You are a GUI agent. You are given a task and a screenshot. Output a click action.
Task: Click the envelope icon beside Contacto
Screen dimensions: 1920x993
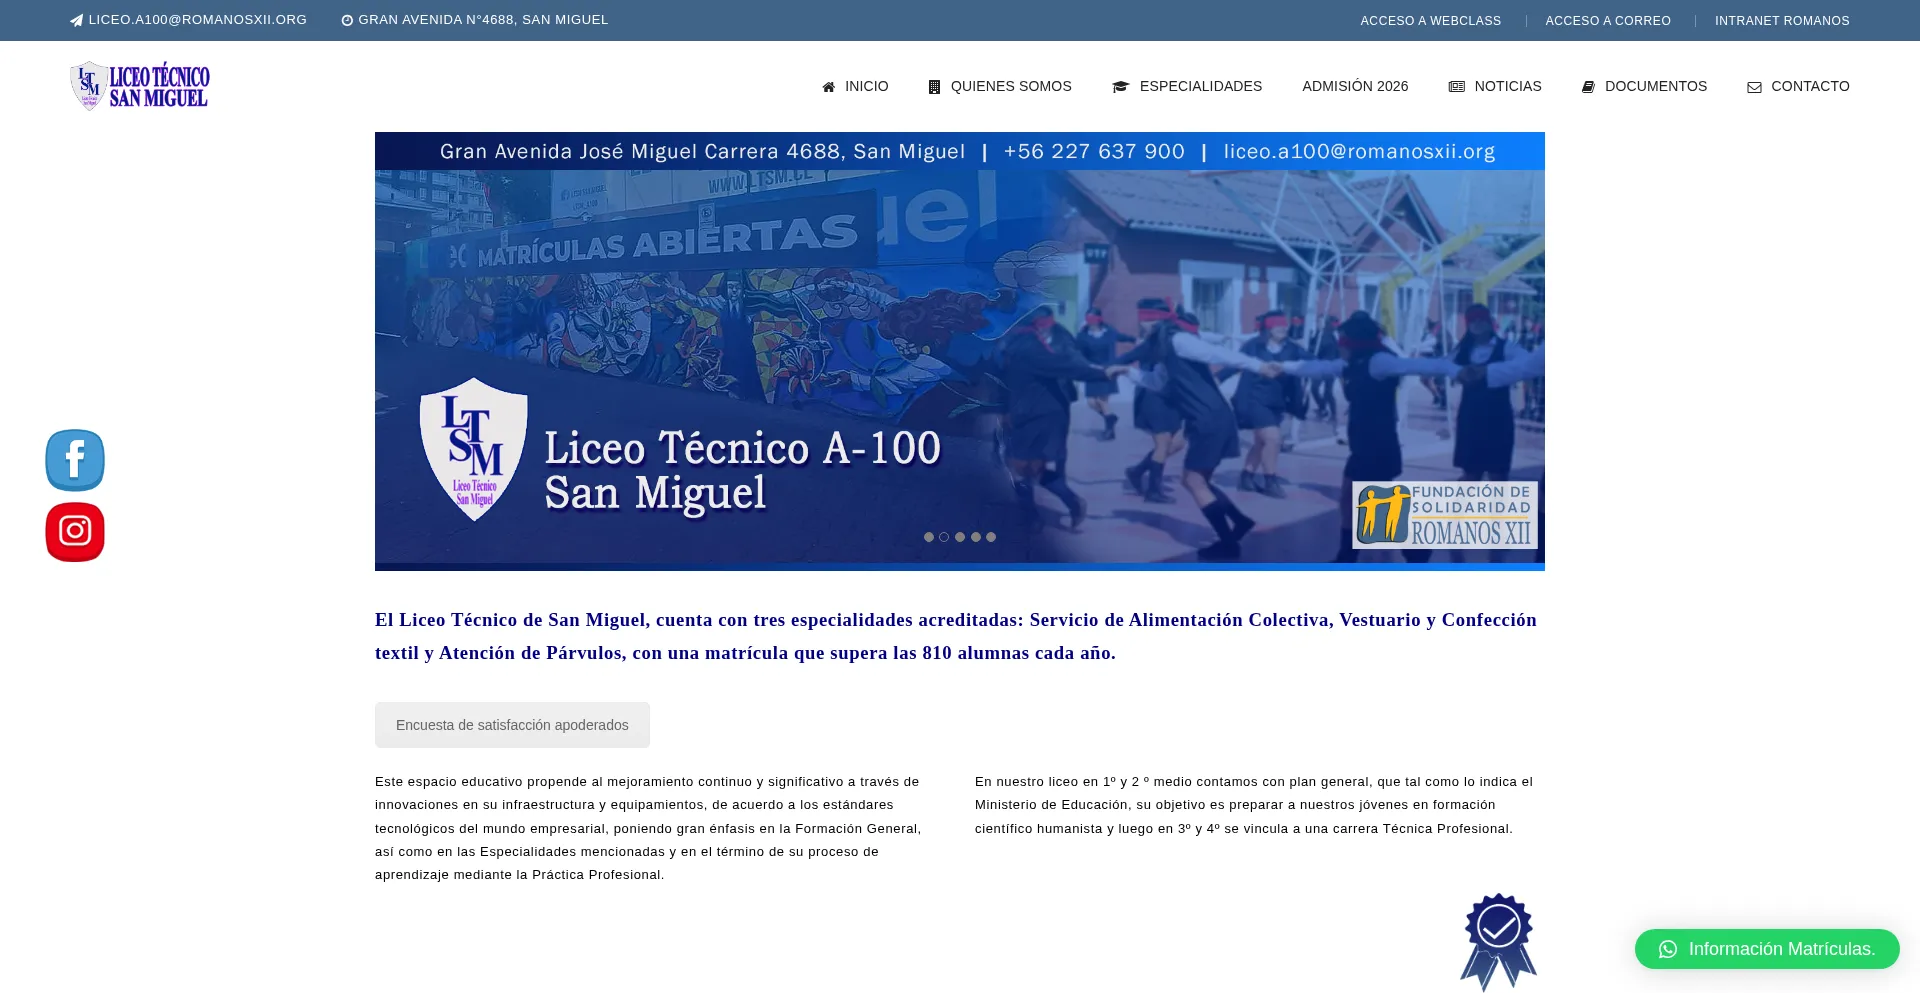click(x=1754, y=87)
